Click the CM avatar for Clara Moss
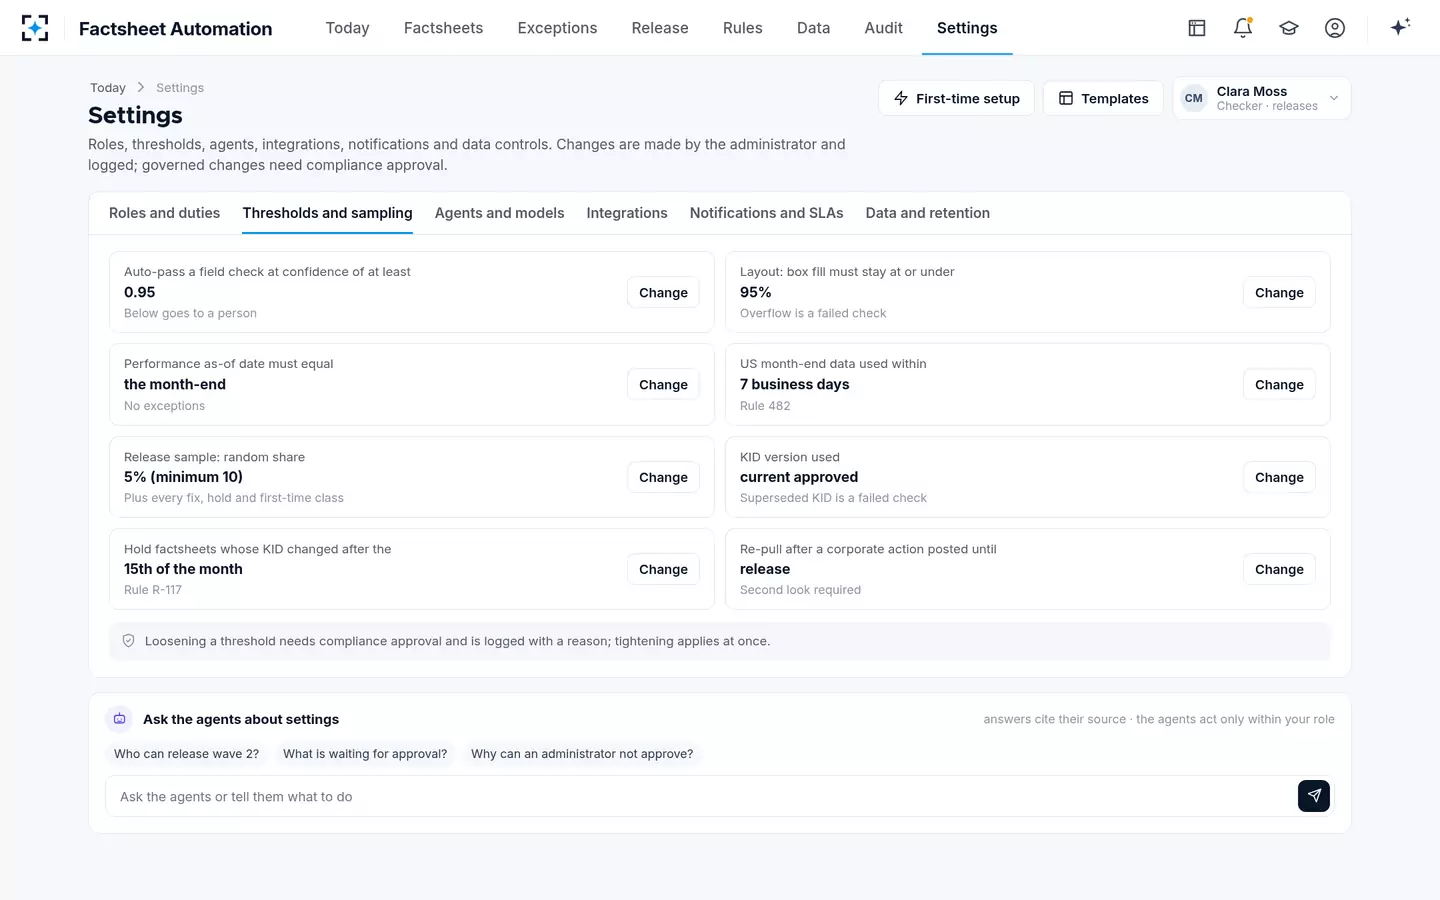The image size is (1440, 900). (x=1194, y=98)
